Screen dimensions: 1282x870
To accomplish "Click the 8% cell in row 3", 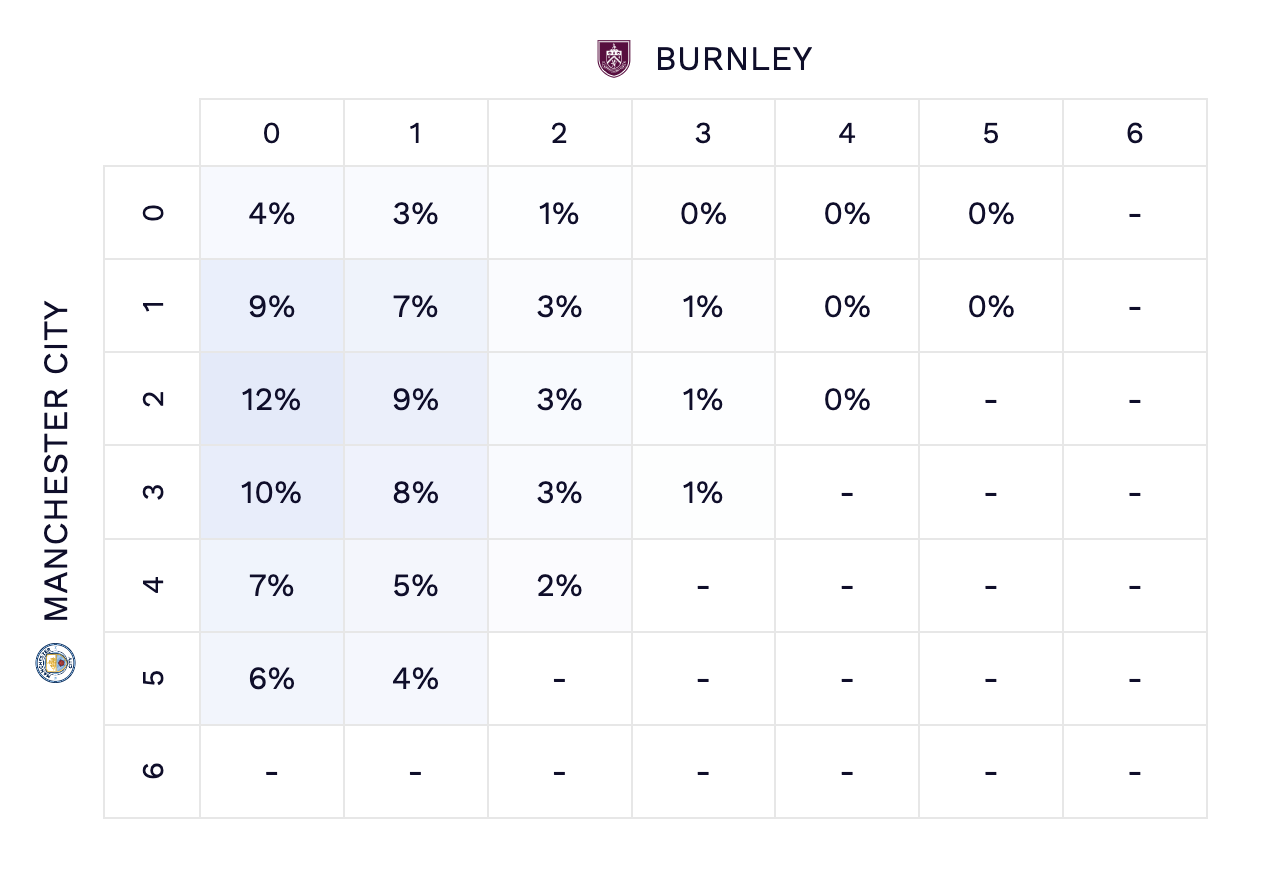I will [416, 492].
